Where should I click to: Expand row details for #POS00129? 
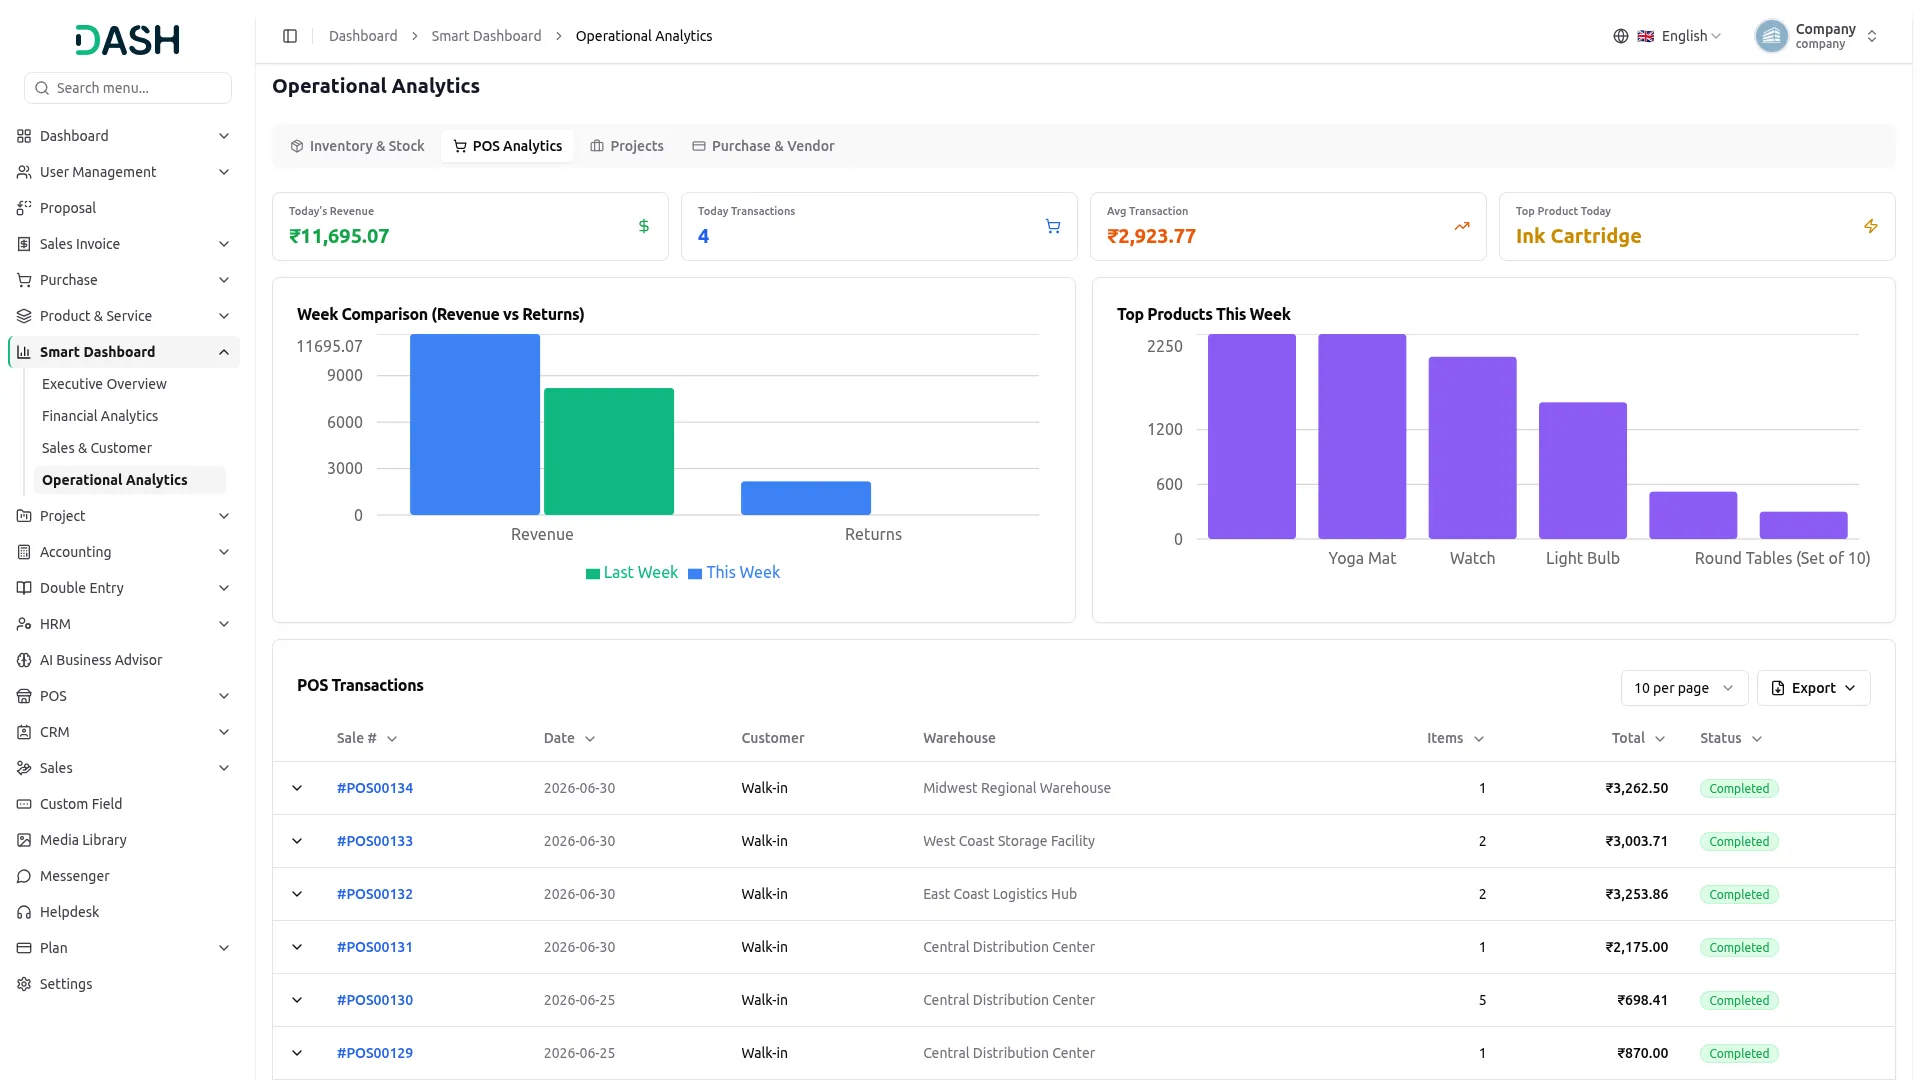click(297, 1053)
